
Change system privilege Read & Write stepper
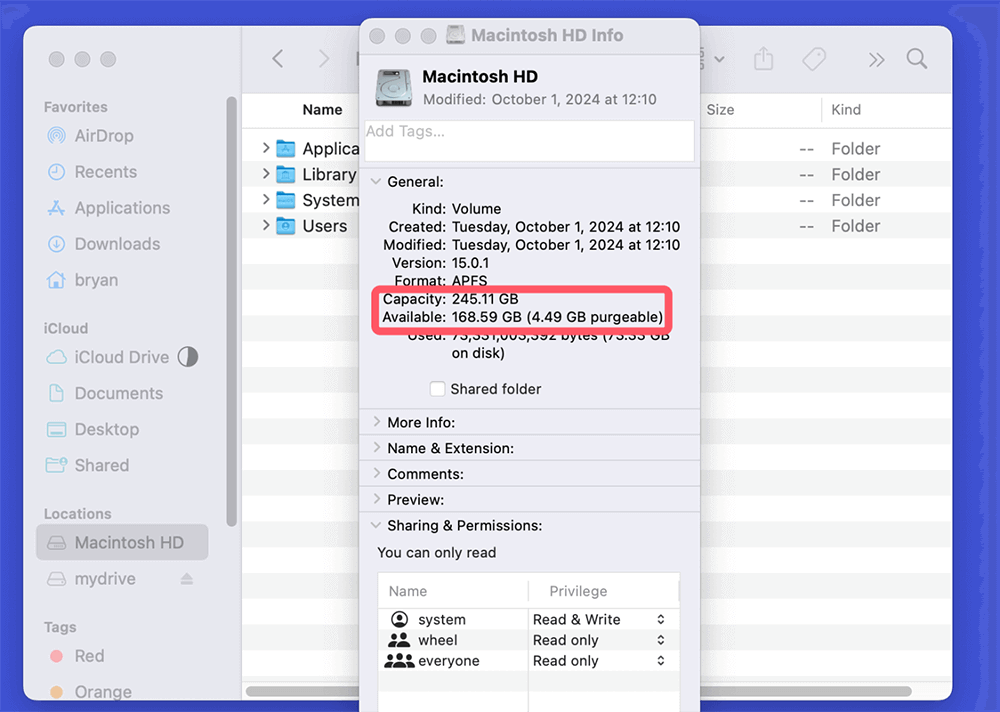click(660, 620)
